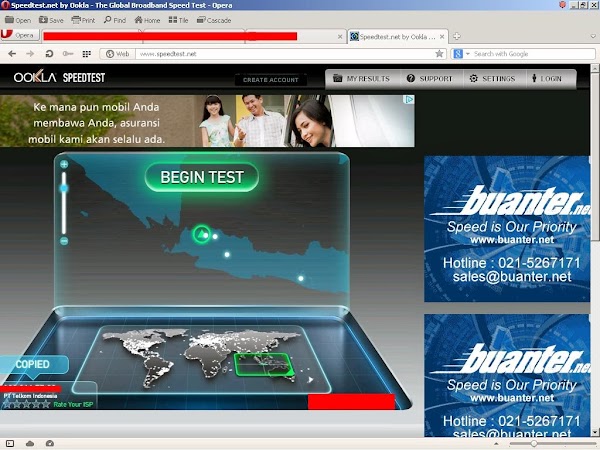Image resolution: width=600 pixels, height=450 pixels.
Task: Bookmark page with star icon
Action: 440,54
